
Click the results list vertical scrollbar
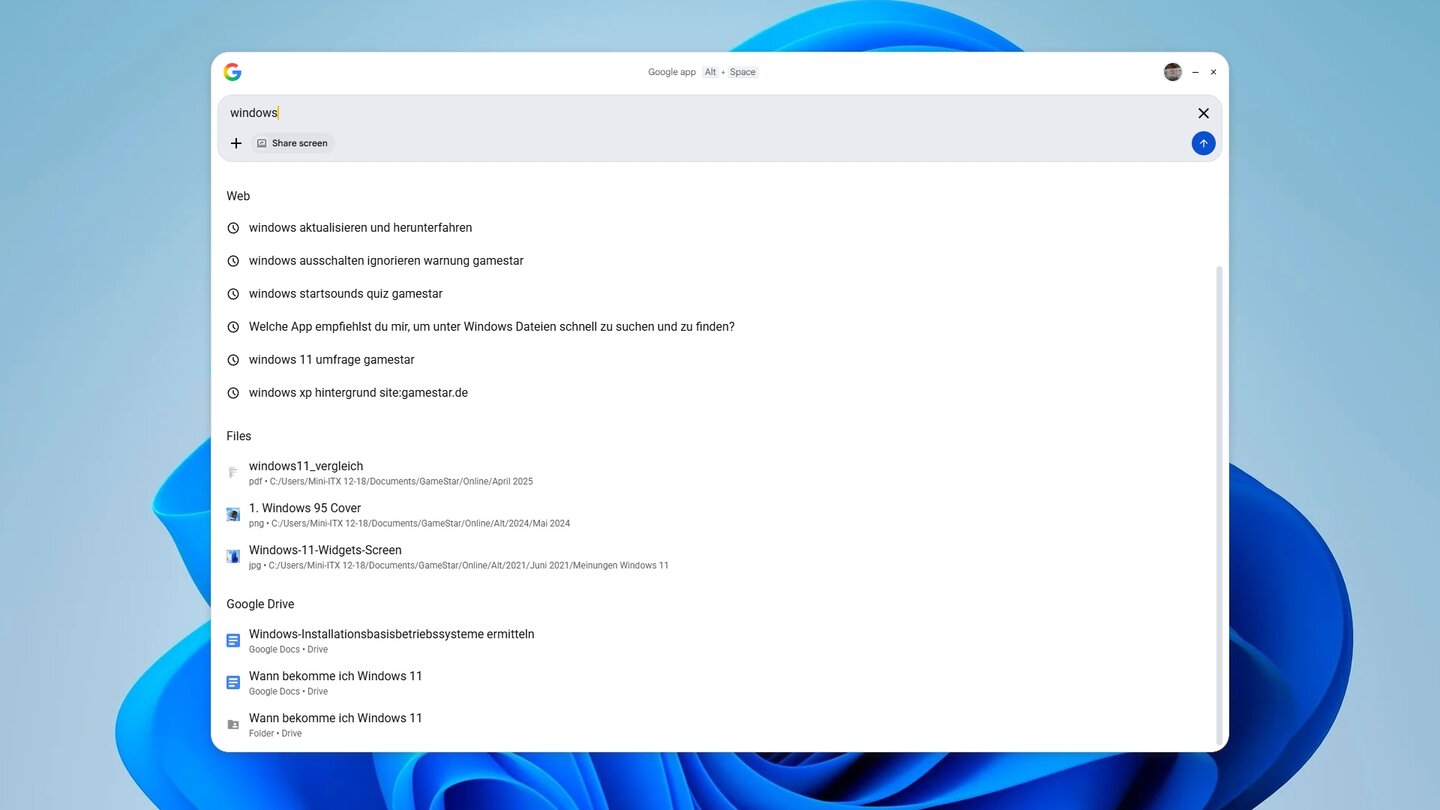[1218, 500]
